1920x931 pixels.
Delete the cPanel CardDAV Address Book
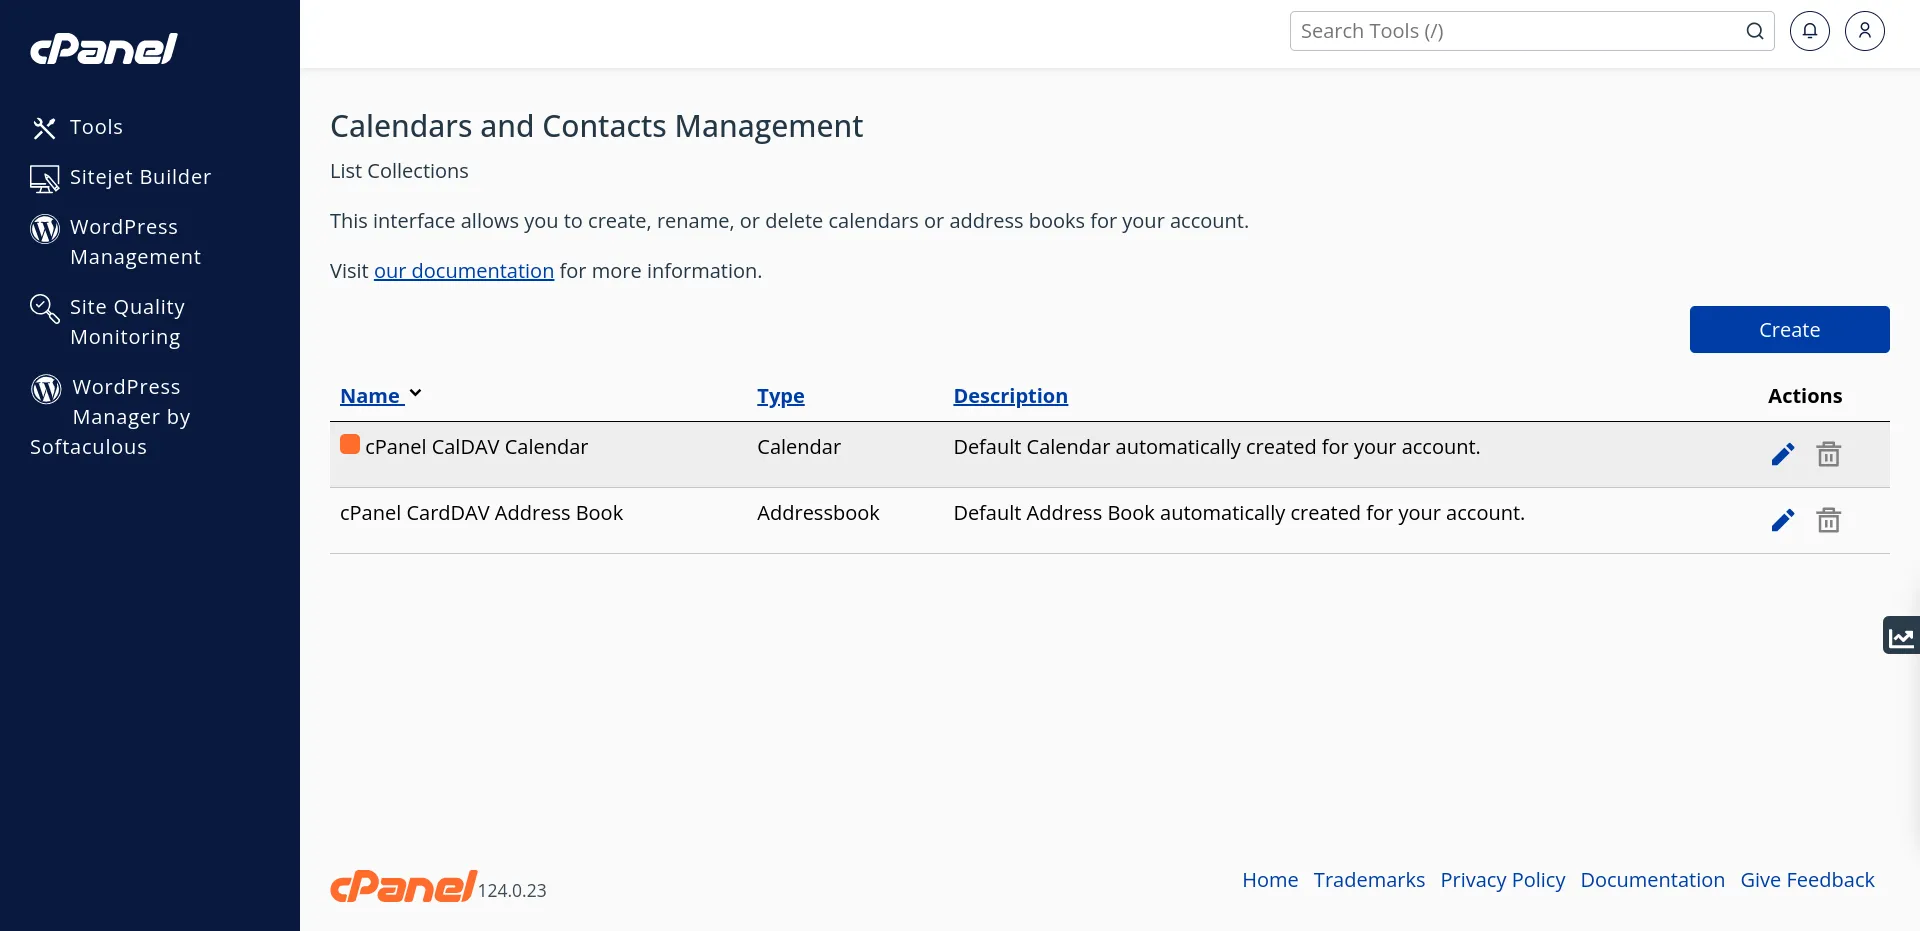pos(1828,521)
